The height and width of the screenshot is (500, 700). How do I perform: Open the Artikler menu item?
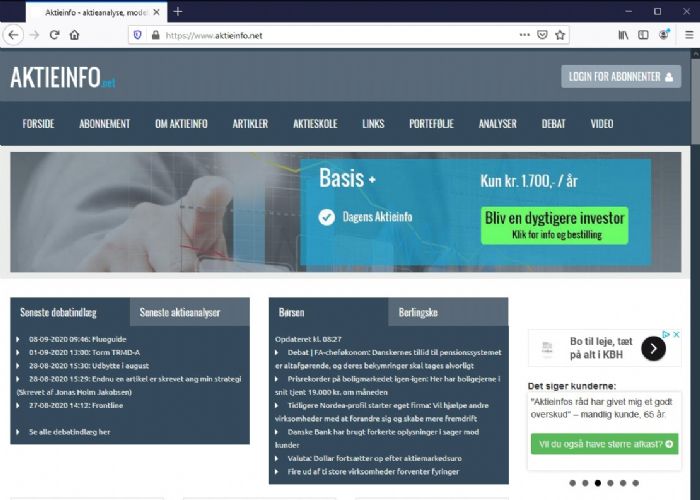[250, 124]
